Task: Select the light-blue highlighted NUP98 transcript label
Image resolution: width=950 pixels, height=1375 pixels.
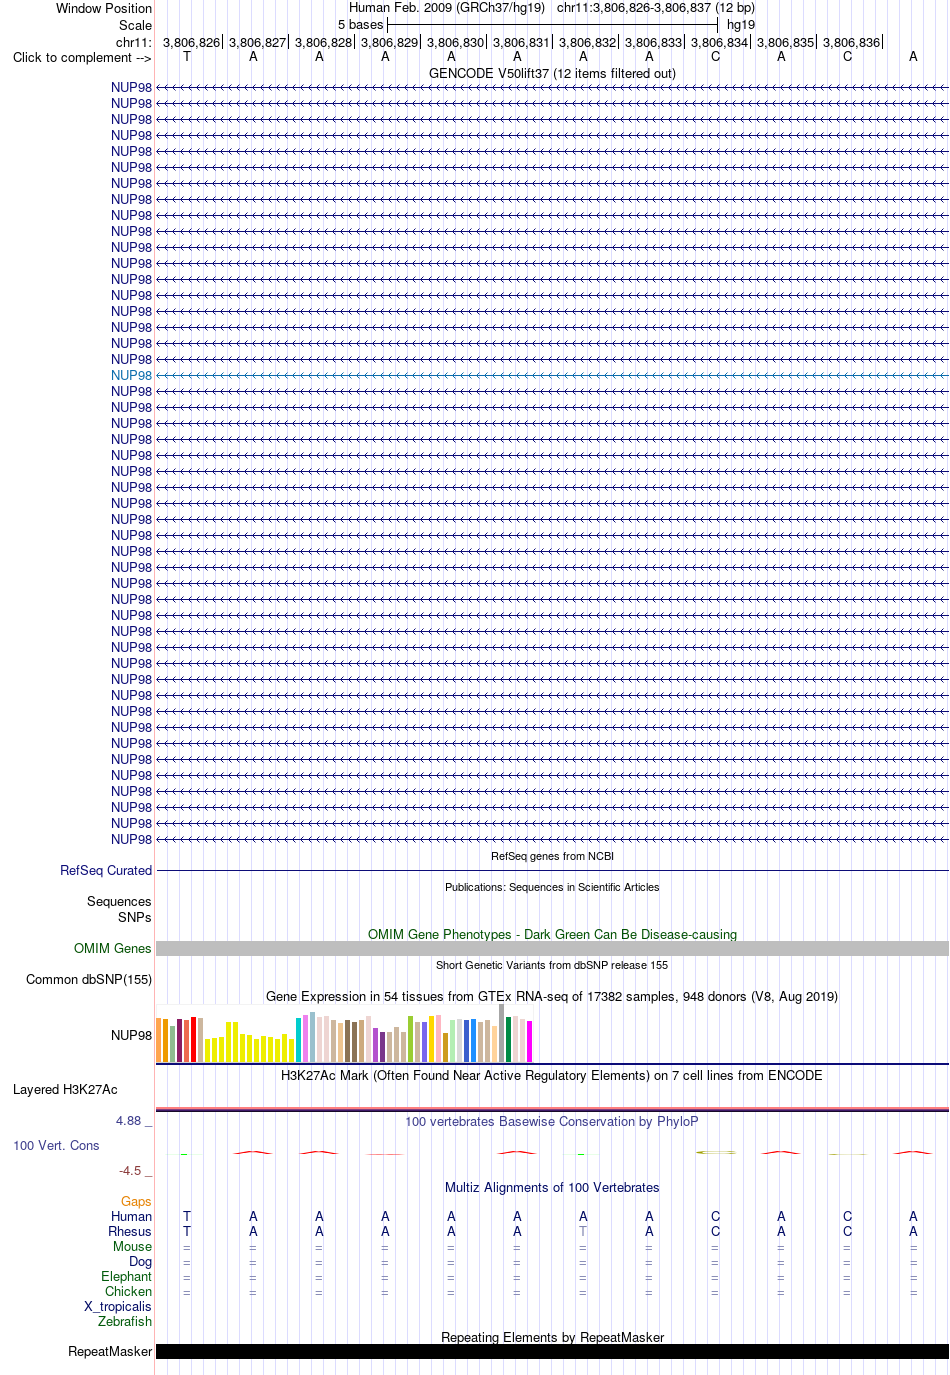Action: click(131, 376)
